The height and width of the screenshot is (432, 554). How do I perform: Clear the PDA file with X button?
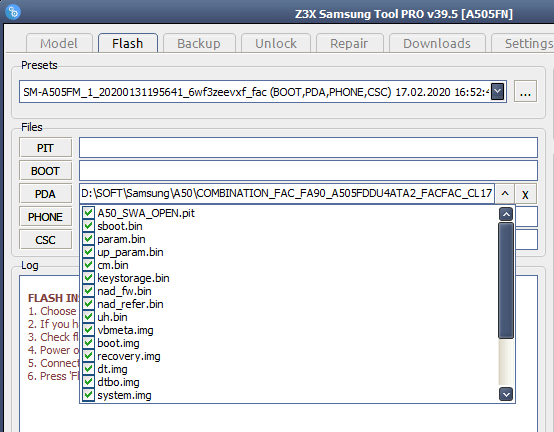(x=525, y=194)
